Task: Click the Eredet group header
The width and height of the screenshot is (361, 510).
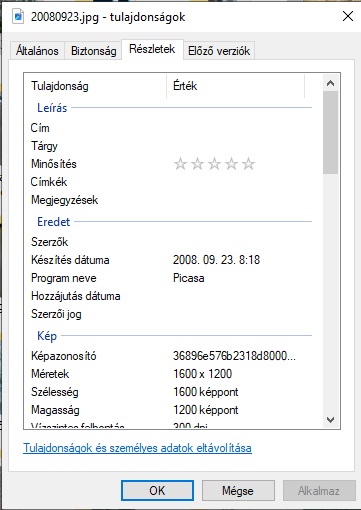Action: click(x=53, y=222)
